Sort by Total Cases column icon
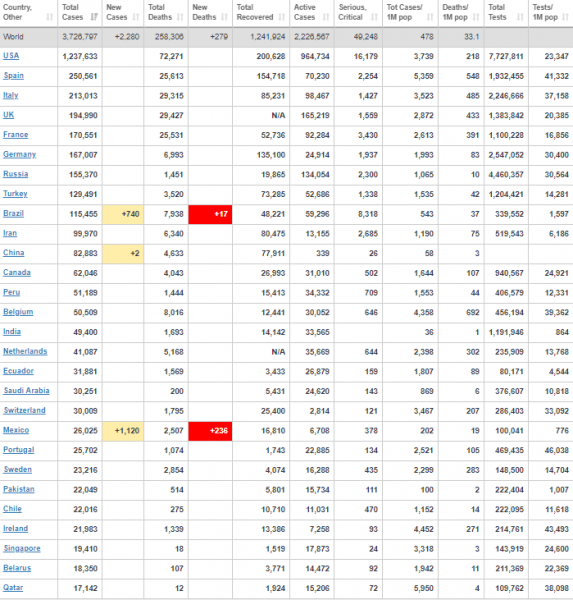This screenshot has width=573, height=600. (94, 17)
